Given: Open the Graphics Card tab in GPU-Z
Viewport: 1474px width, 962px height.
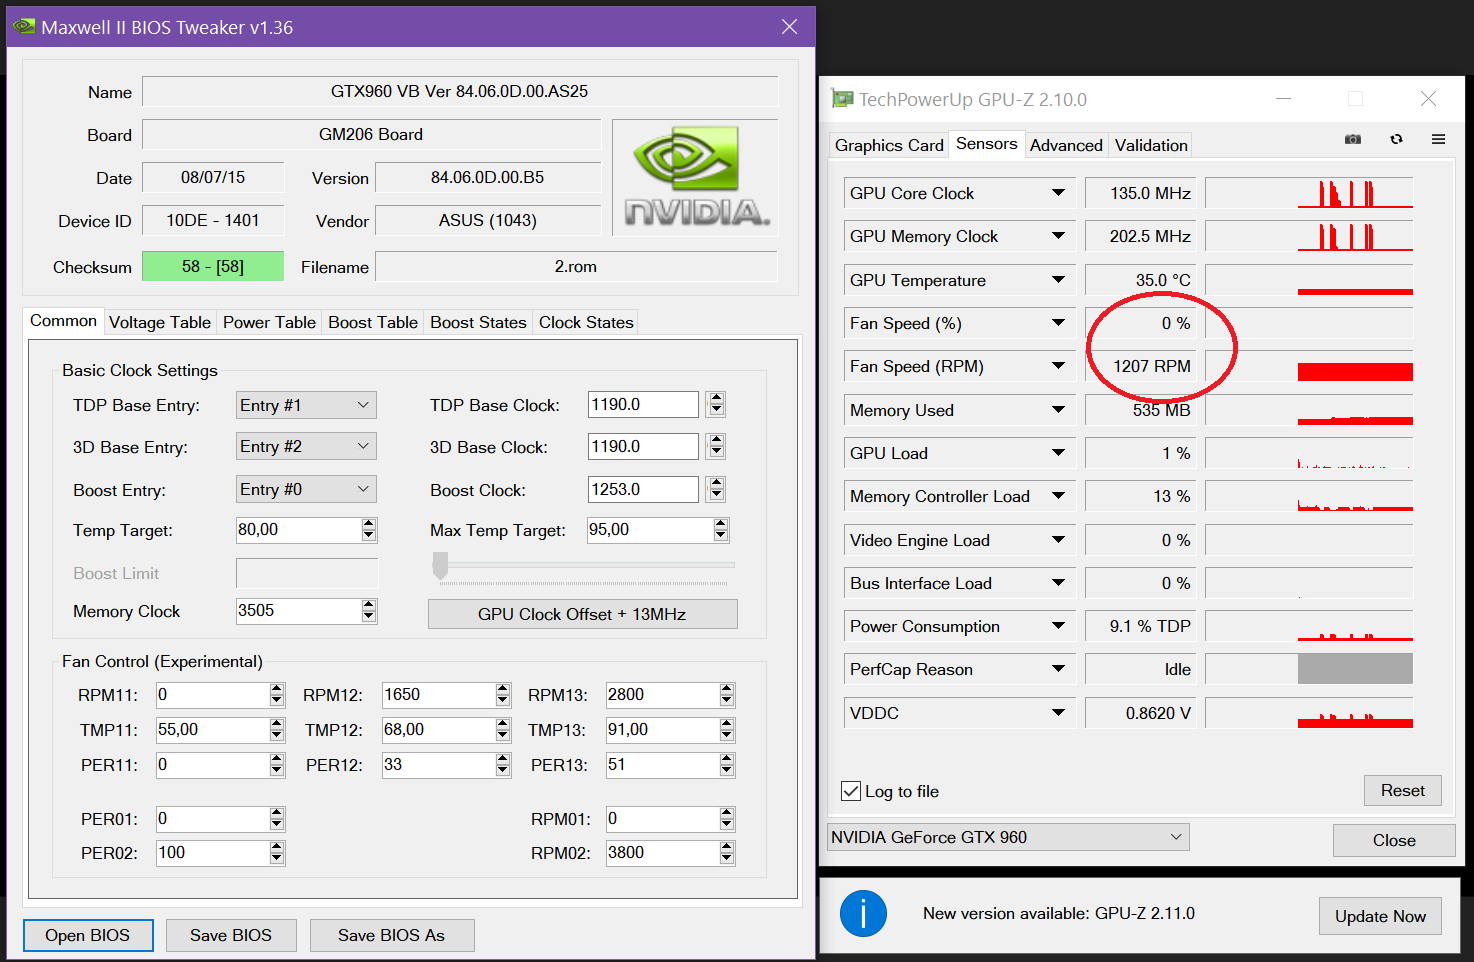Looking at the screenshot, I should (889, 145).
